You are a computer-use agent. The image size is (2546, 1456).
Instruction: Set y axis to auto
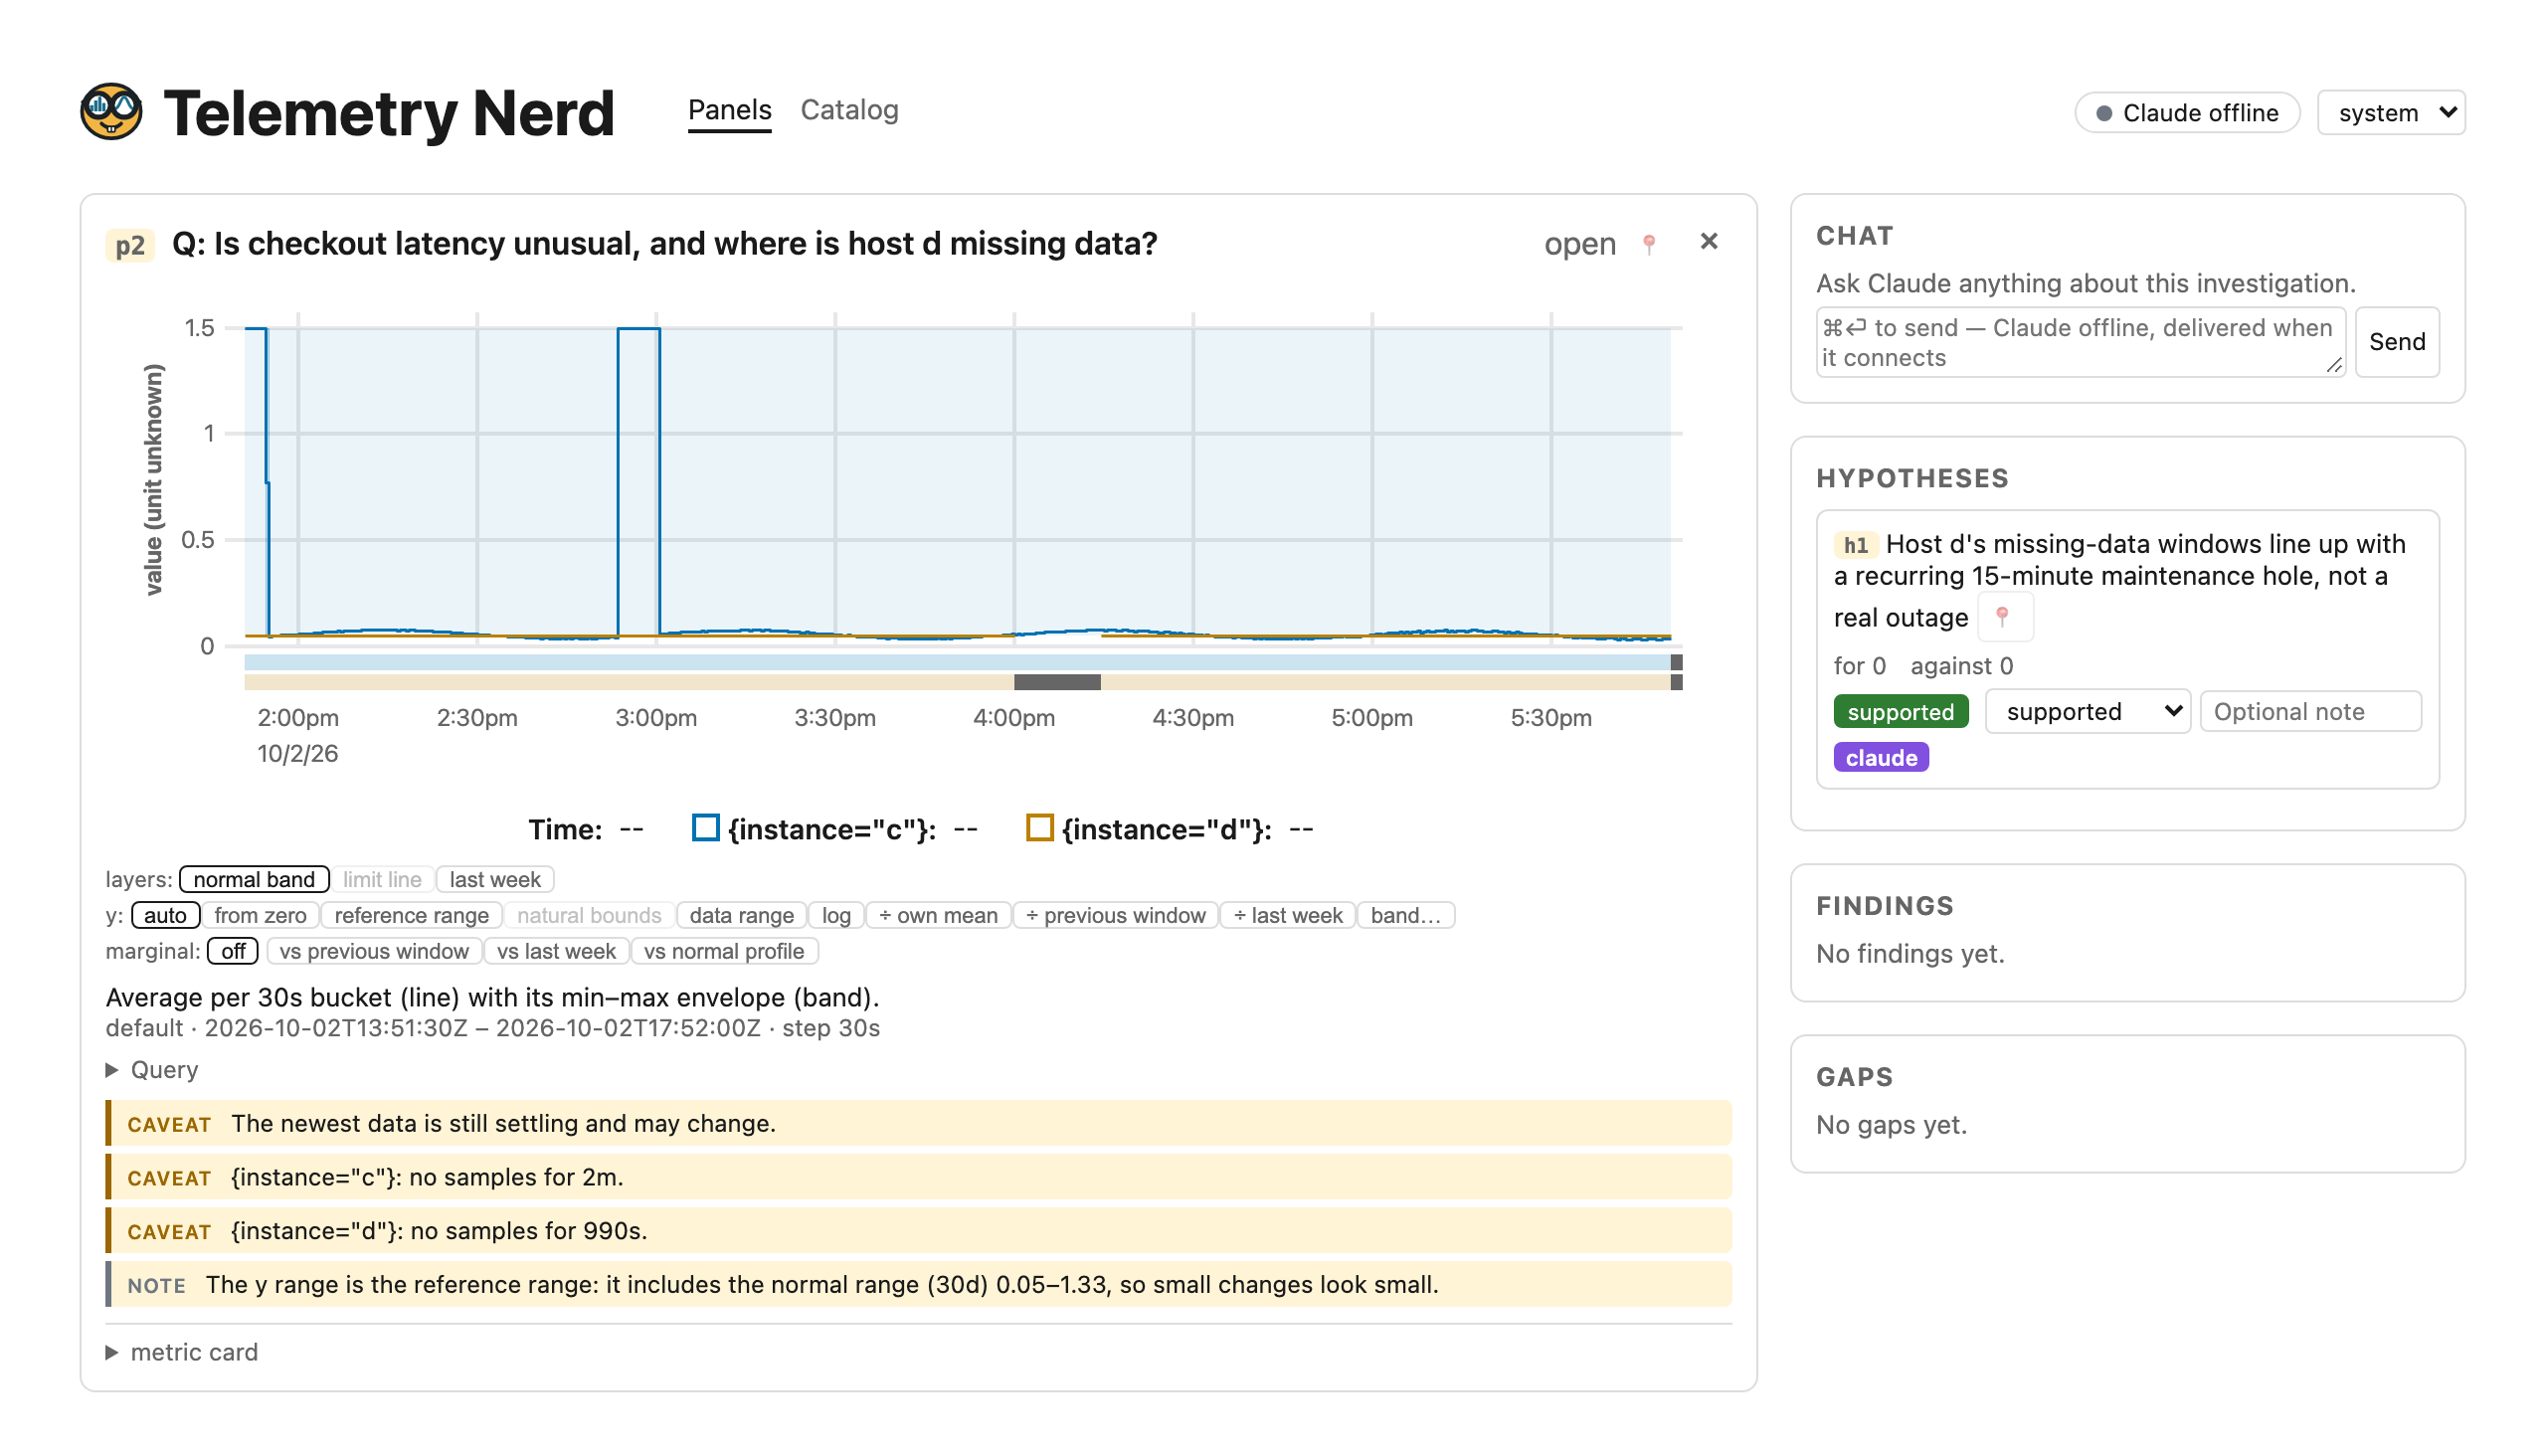pos(165,915)
